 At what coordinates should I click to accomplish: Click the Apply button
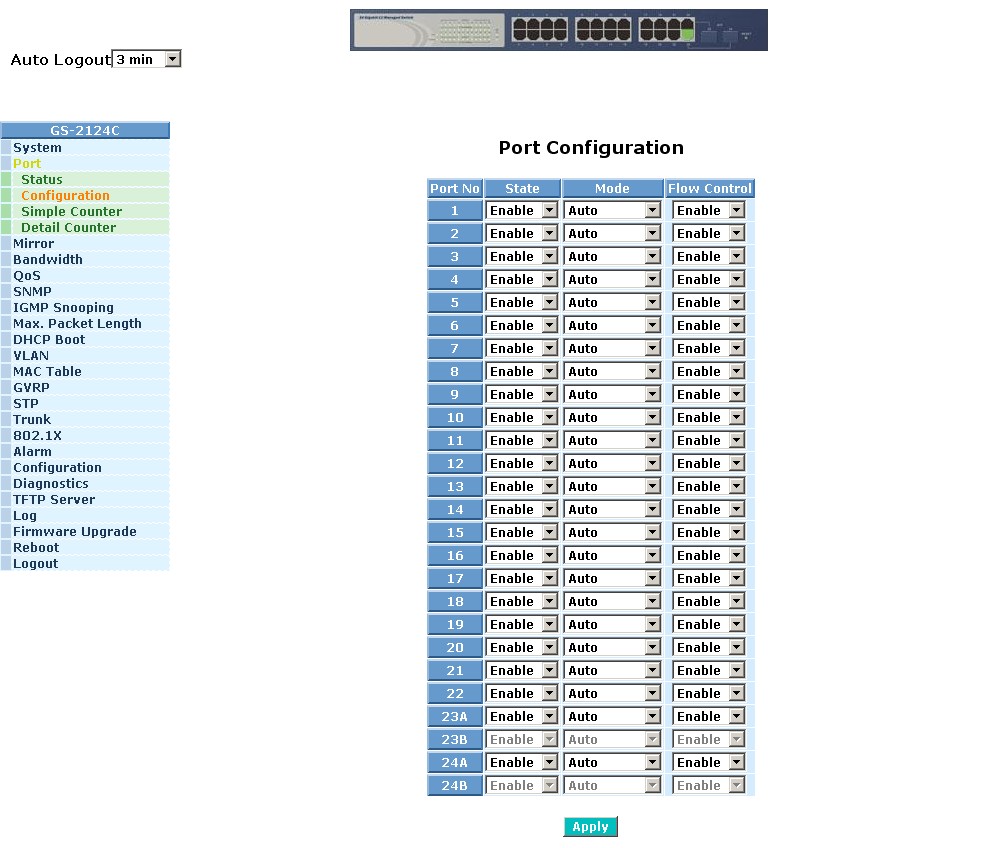(590, 827)
